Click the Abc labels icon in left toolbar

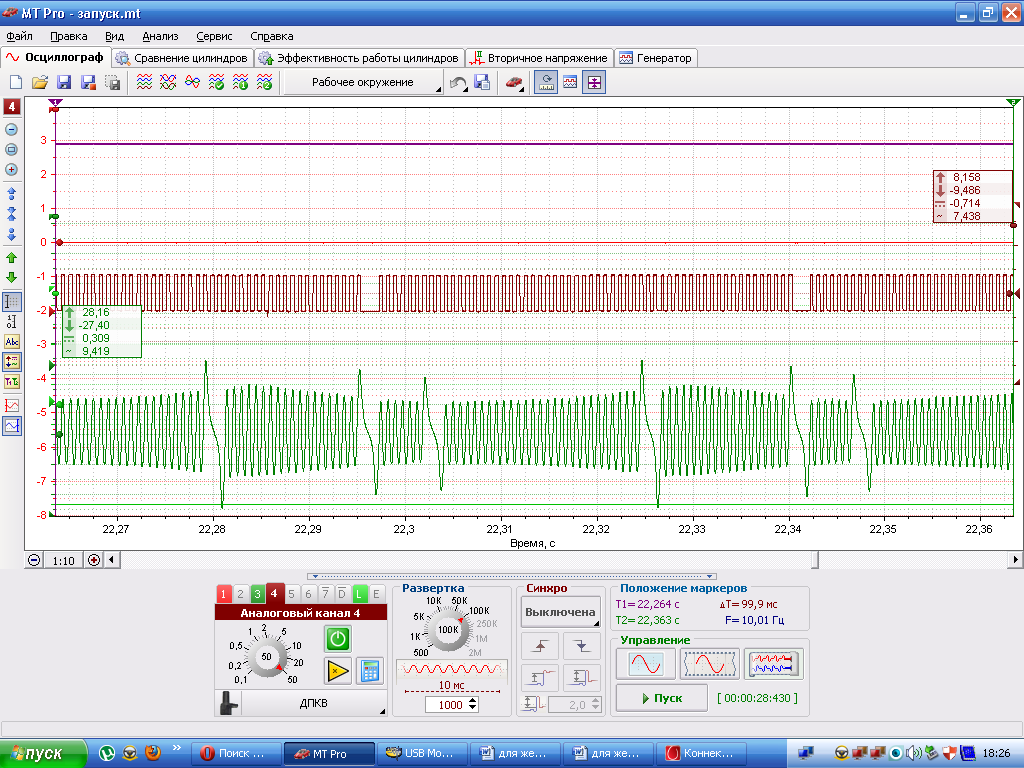[x=12, y=342]
